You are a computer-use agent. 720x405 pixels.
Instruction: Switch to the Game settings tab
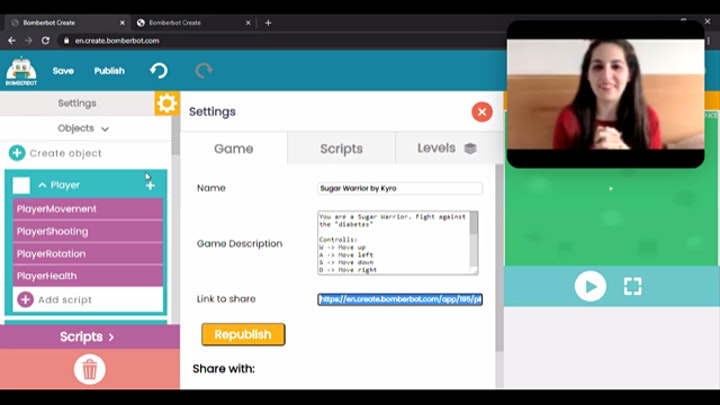234,148
